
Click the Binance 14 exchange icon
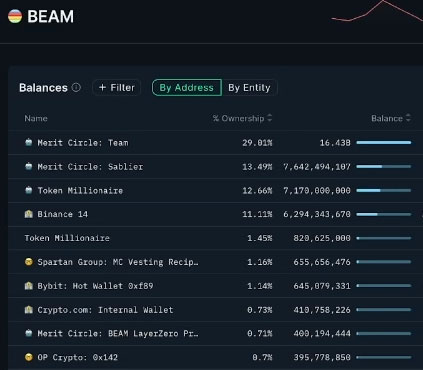click(x=29, y=214)
